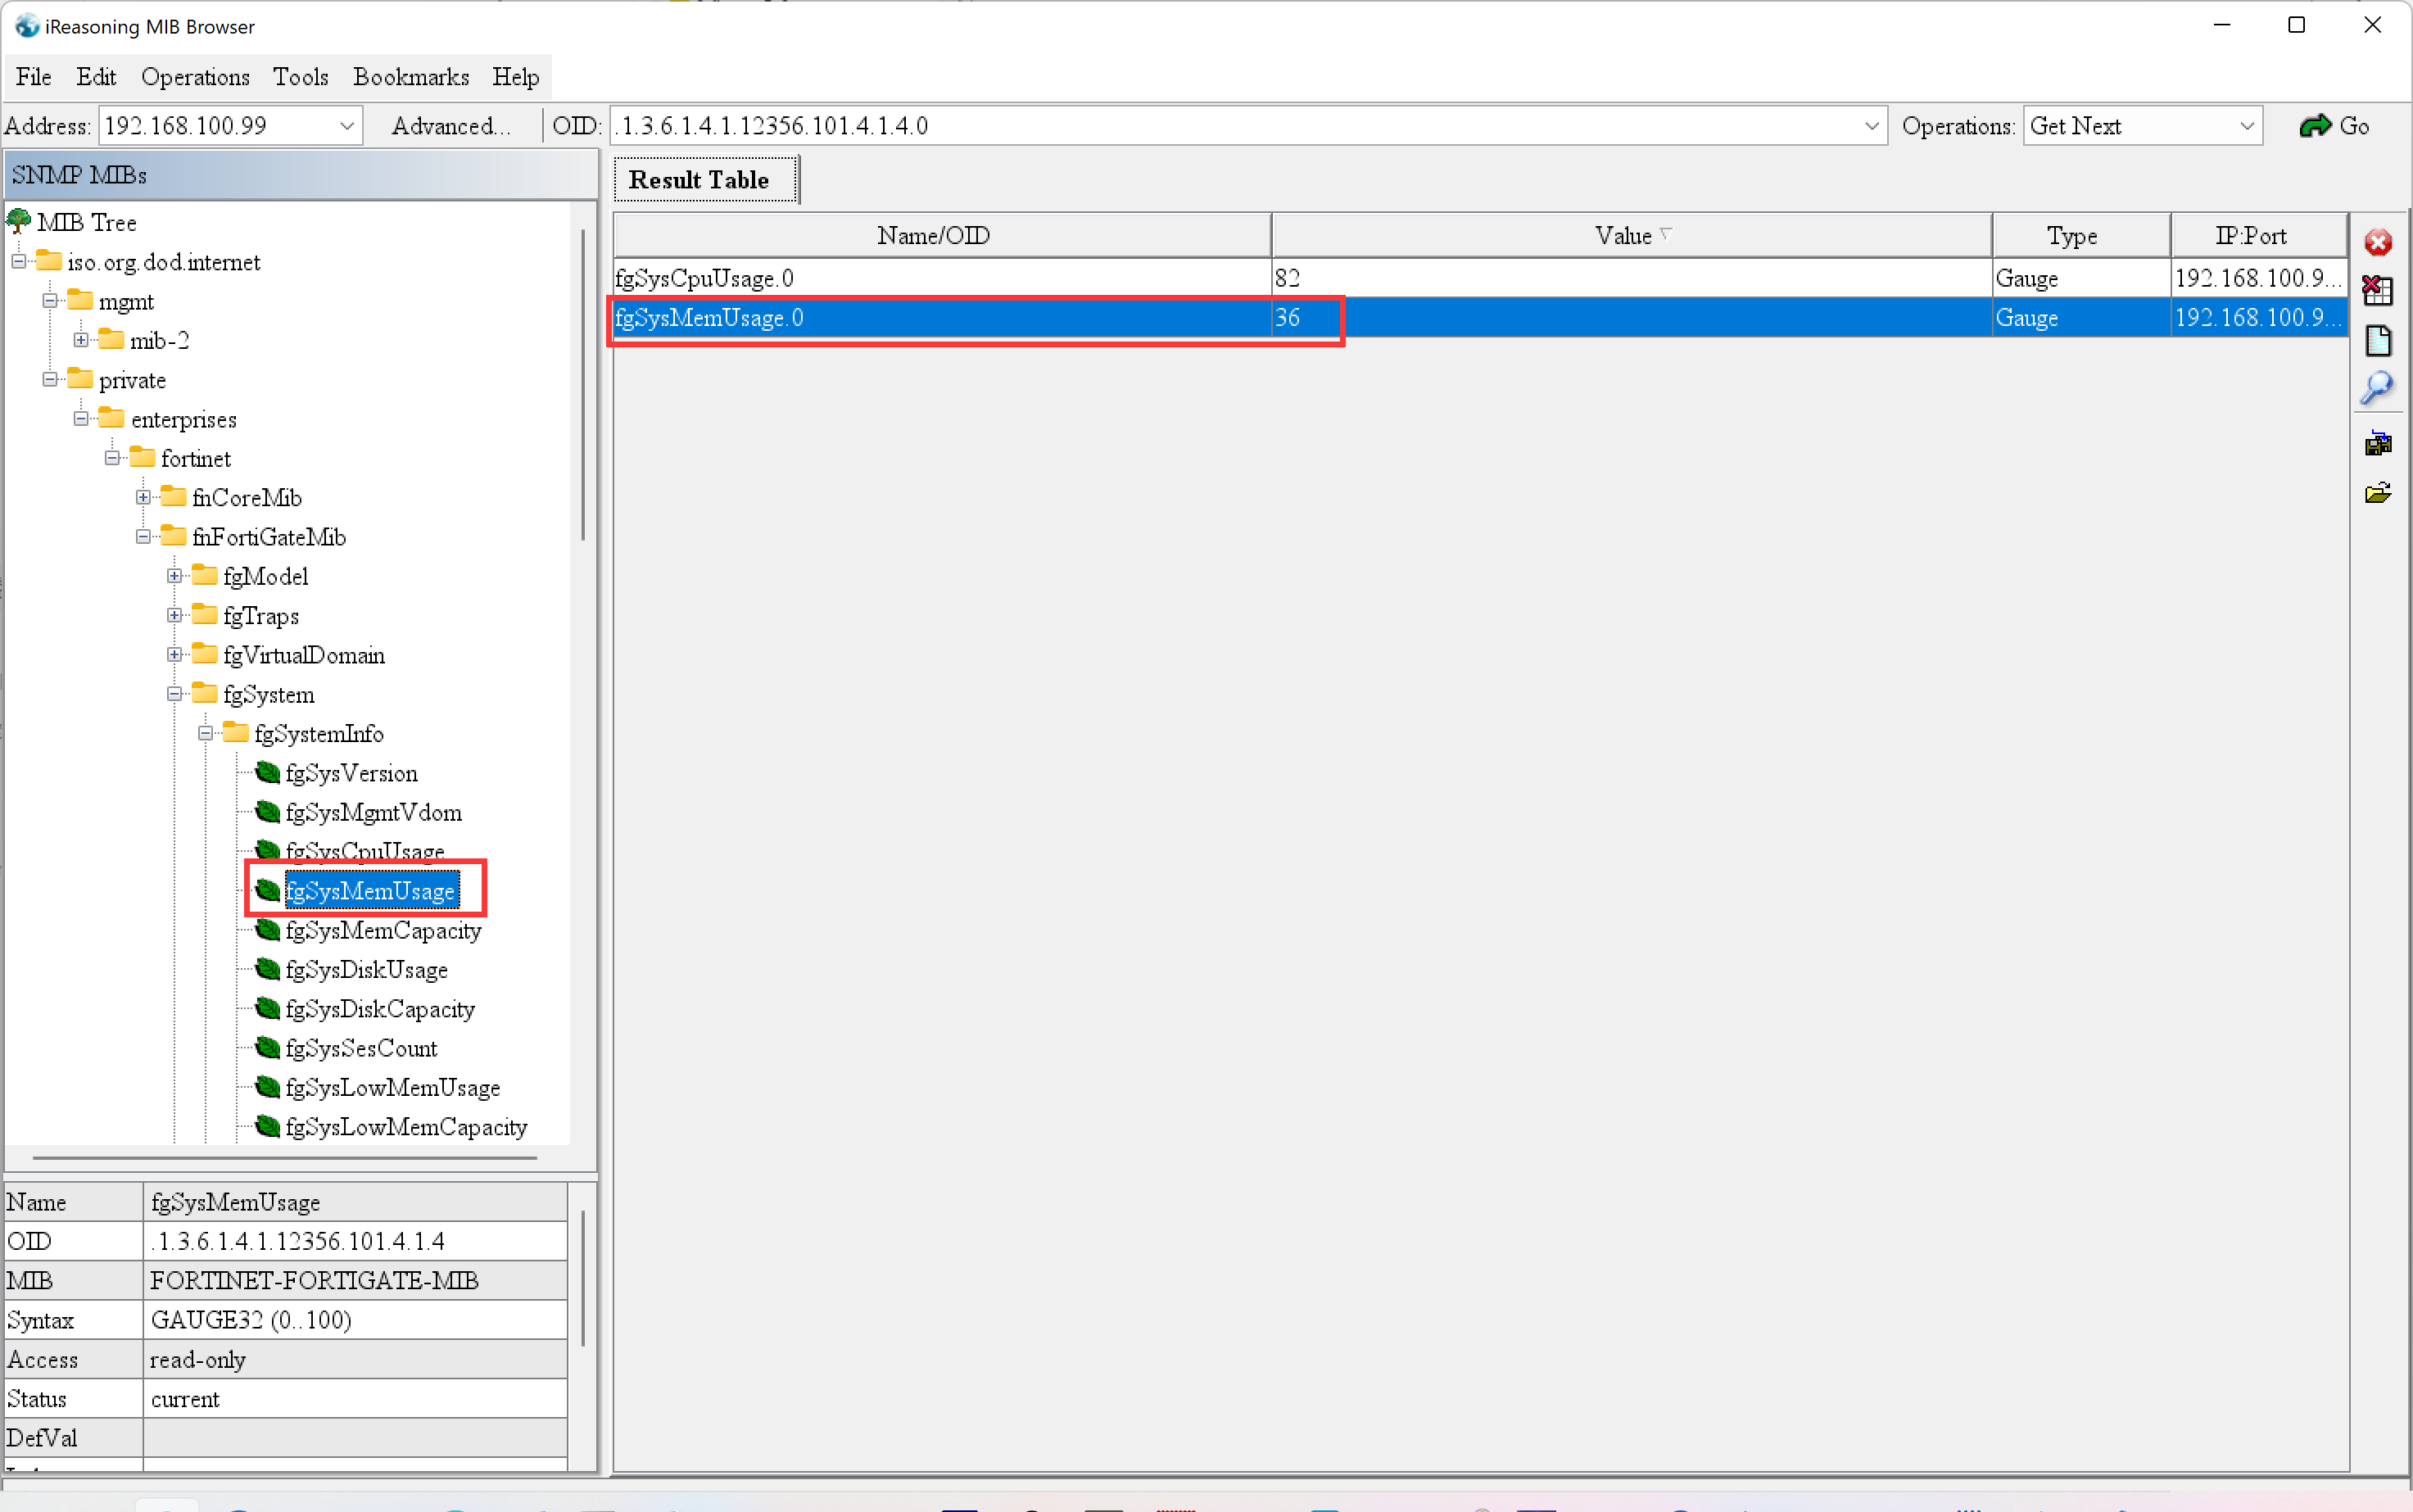Open the Tools menu
Screen dimensions: 2413x1512
pos(300,77)
